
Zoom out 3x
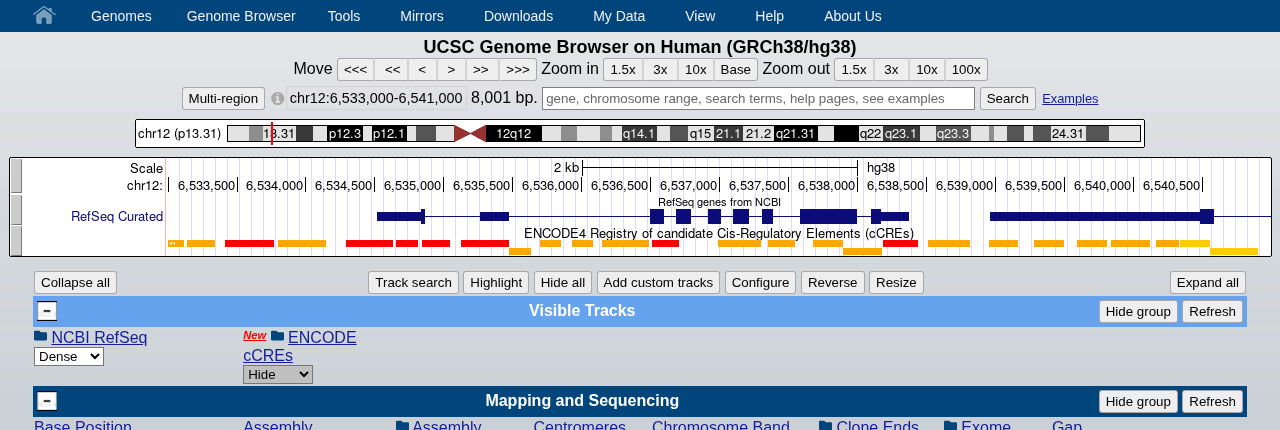click(891, 69)
